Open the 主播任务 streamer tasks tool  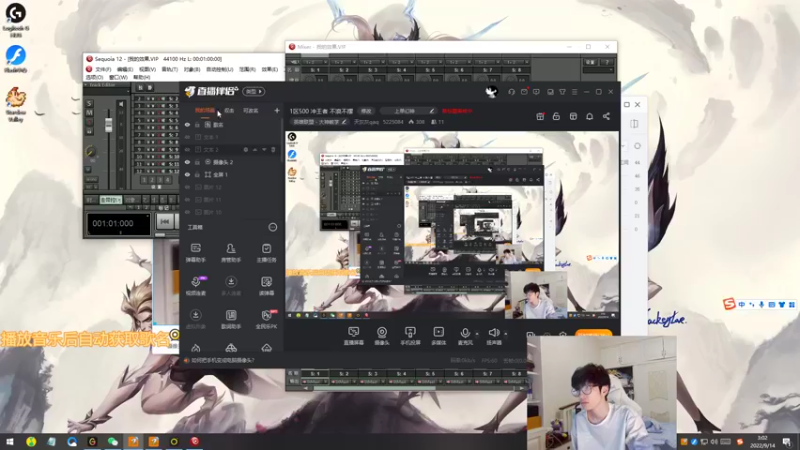pyautogui.click(x=266, y=253)
